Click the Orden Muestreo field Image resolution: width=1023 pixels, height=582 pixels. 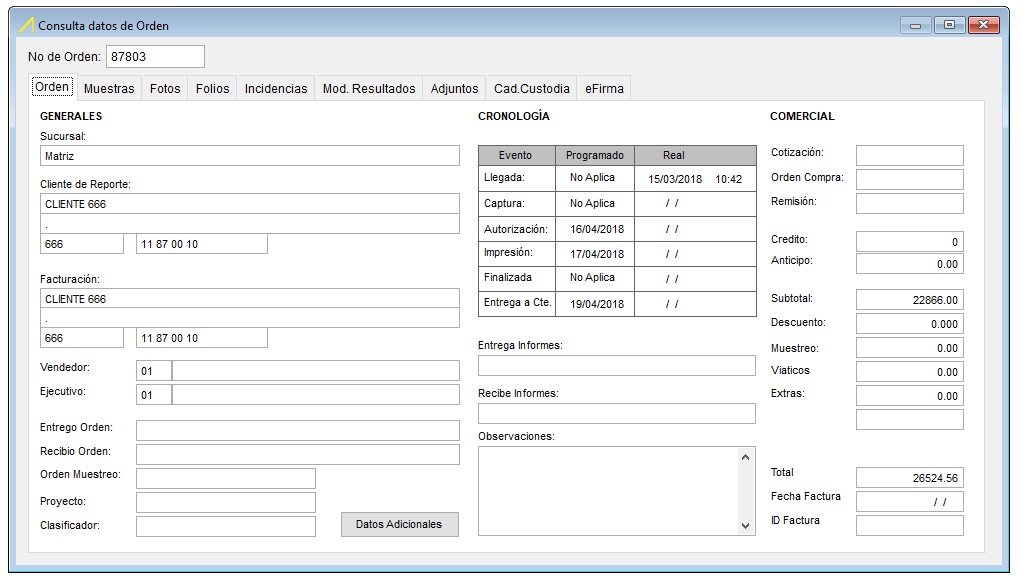coord(226,478)
